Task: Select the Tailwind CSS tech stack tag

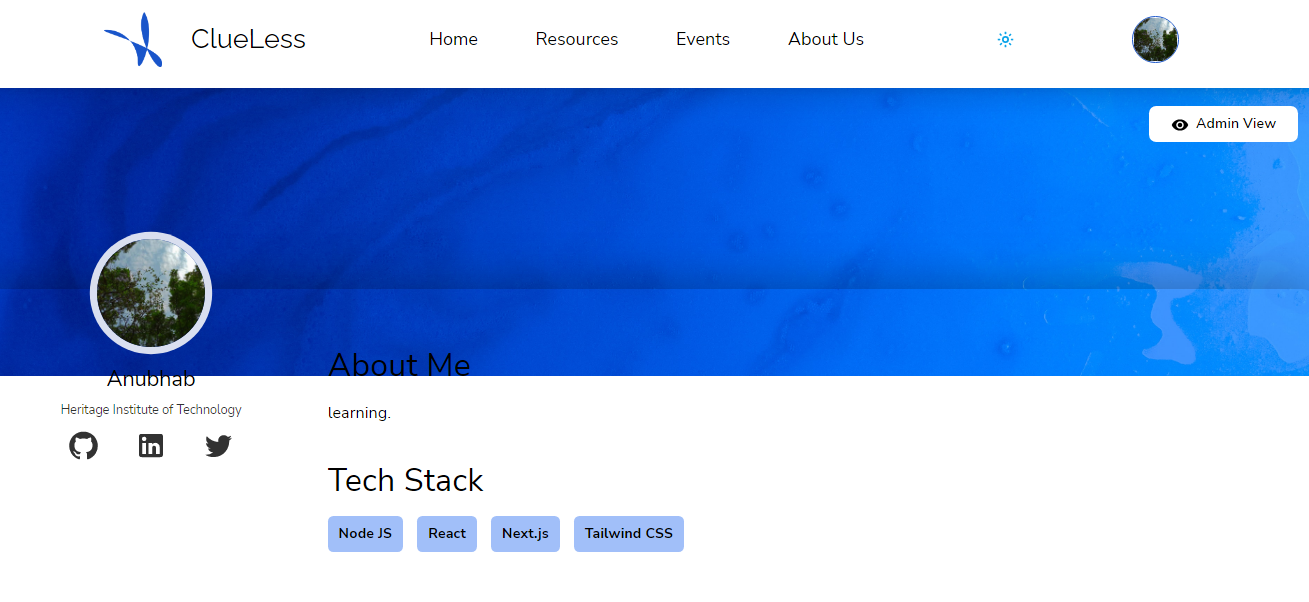Action: tap(629, 533)
